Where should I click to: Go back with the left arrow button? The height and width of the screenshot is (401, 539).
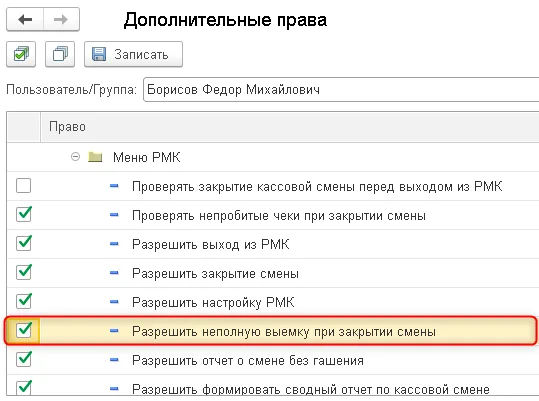(x=25, y=20)
